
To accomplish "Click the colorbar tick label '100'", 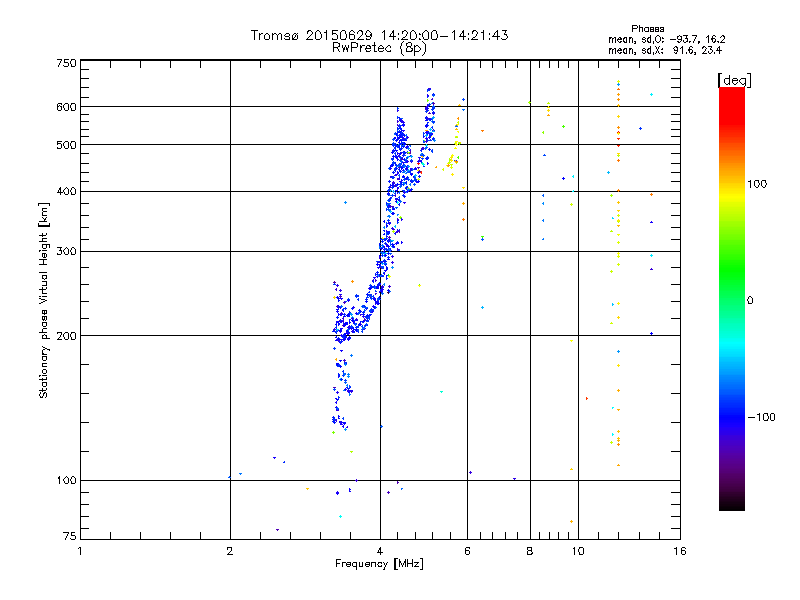I will [x=757, y=184].
